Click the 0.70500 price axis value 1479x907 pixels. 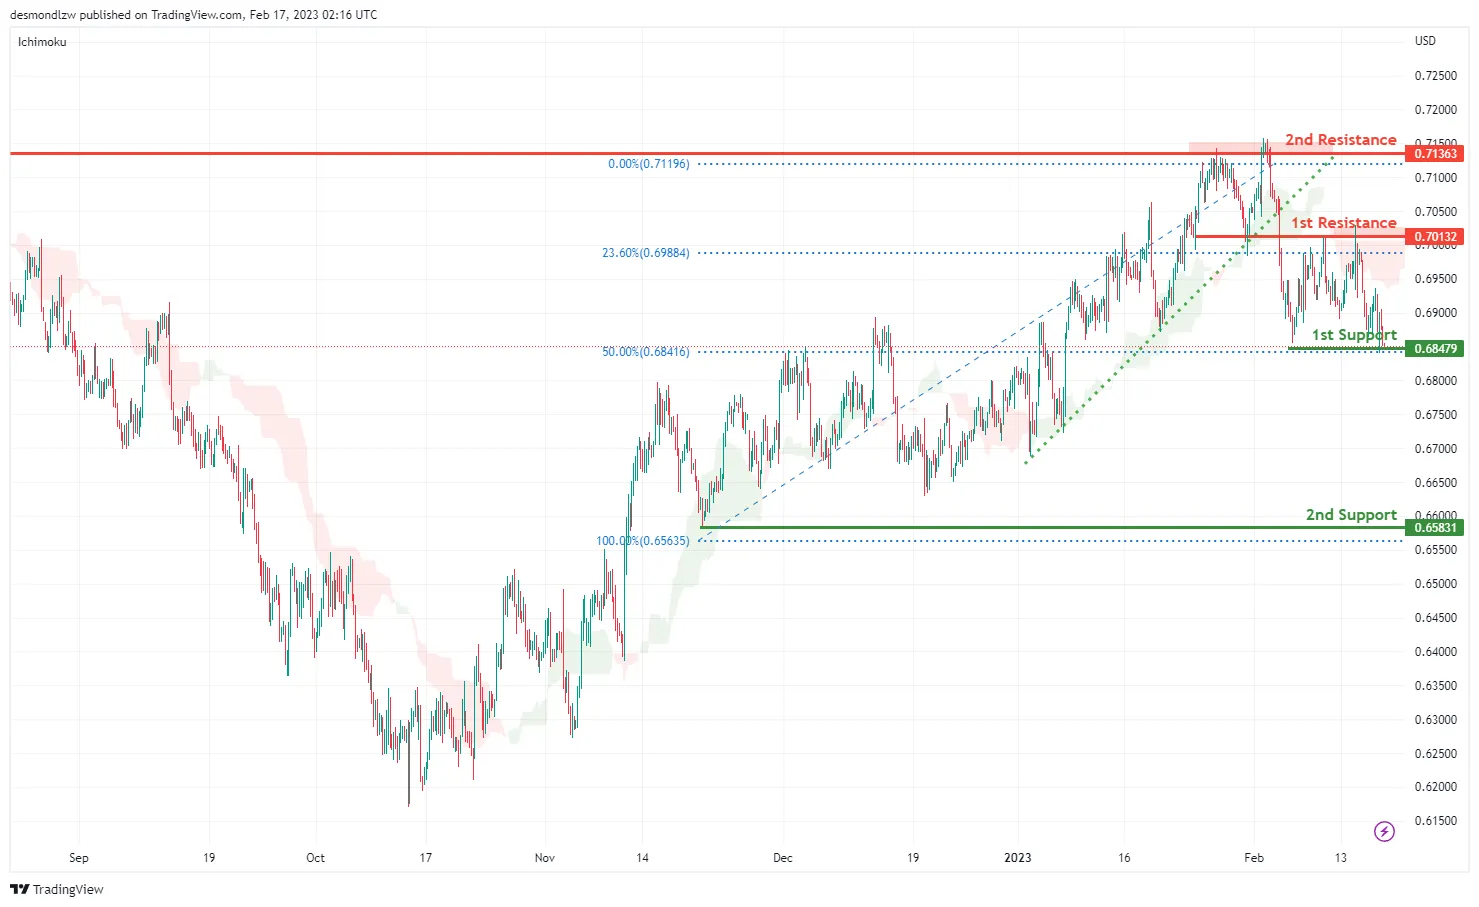coord(1436,212)
